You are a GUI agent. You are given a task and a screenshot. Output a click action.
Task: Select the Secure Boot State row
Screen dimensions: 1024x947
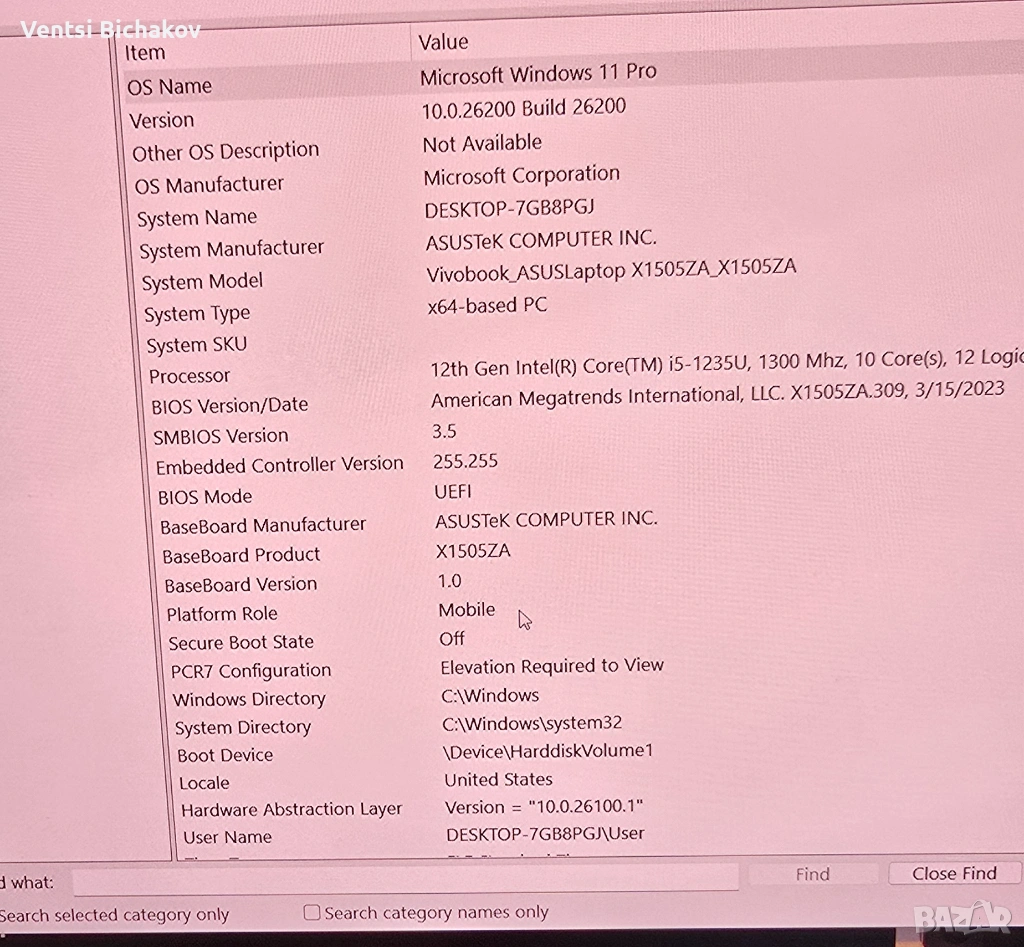click(x=241, y=642)
